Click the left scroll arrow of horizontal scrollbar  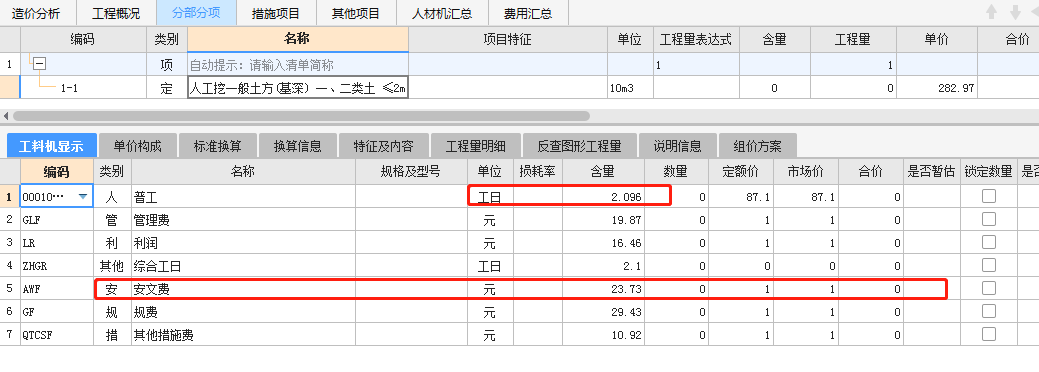coord(6,115)
